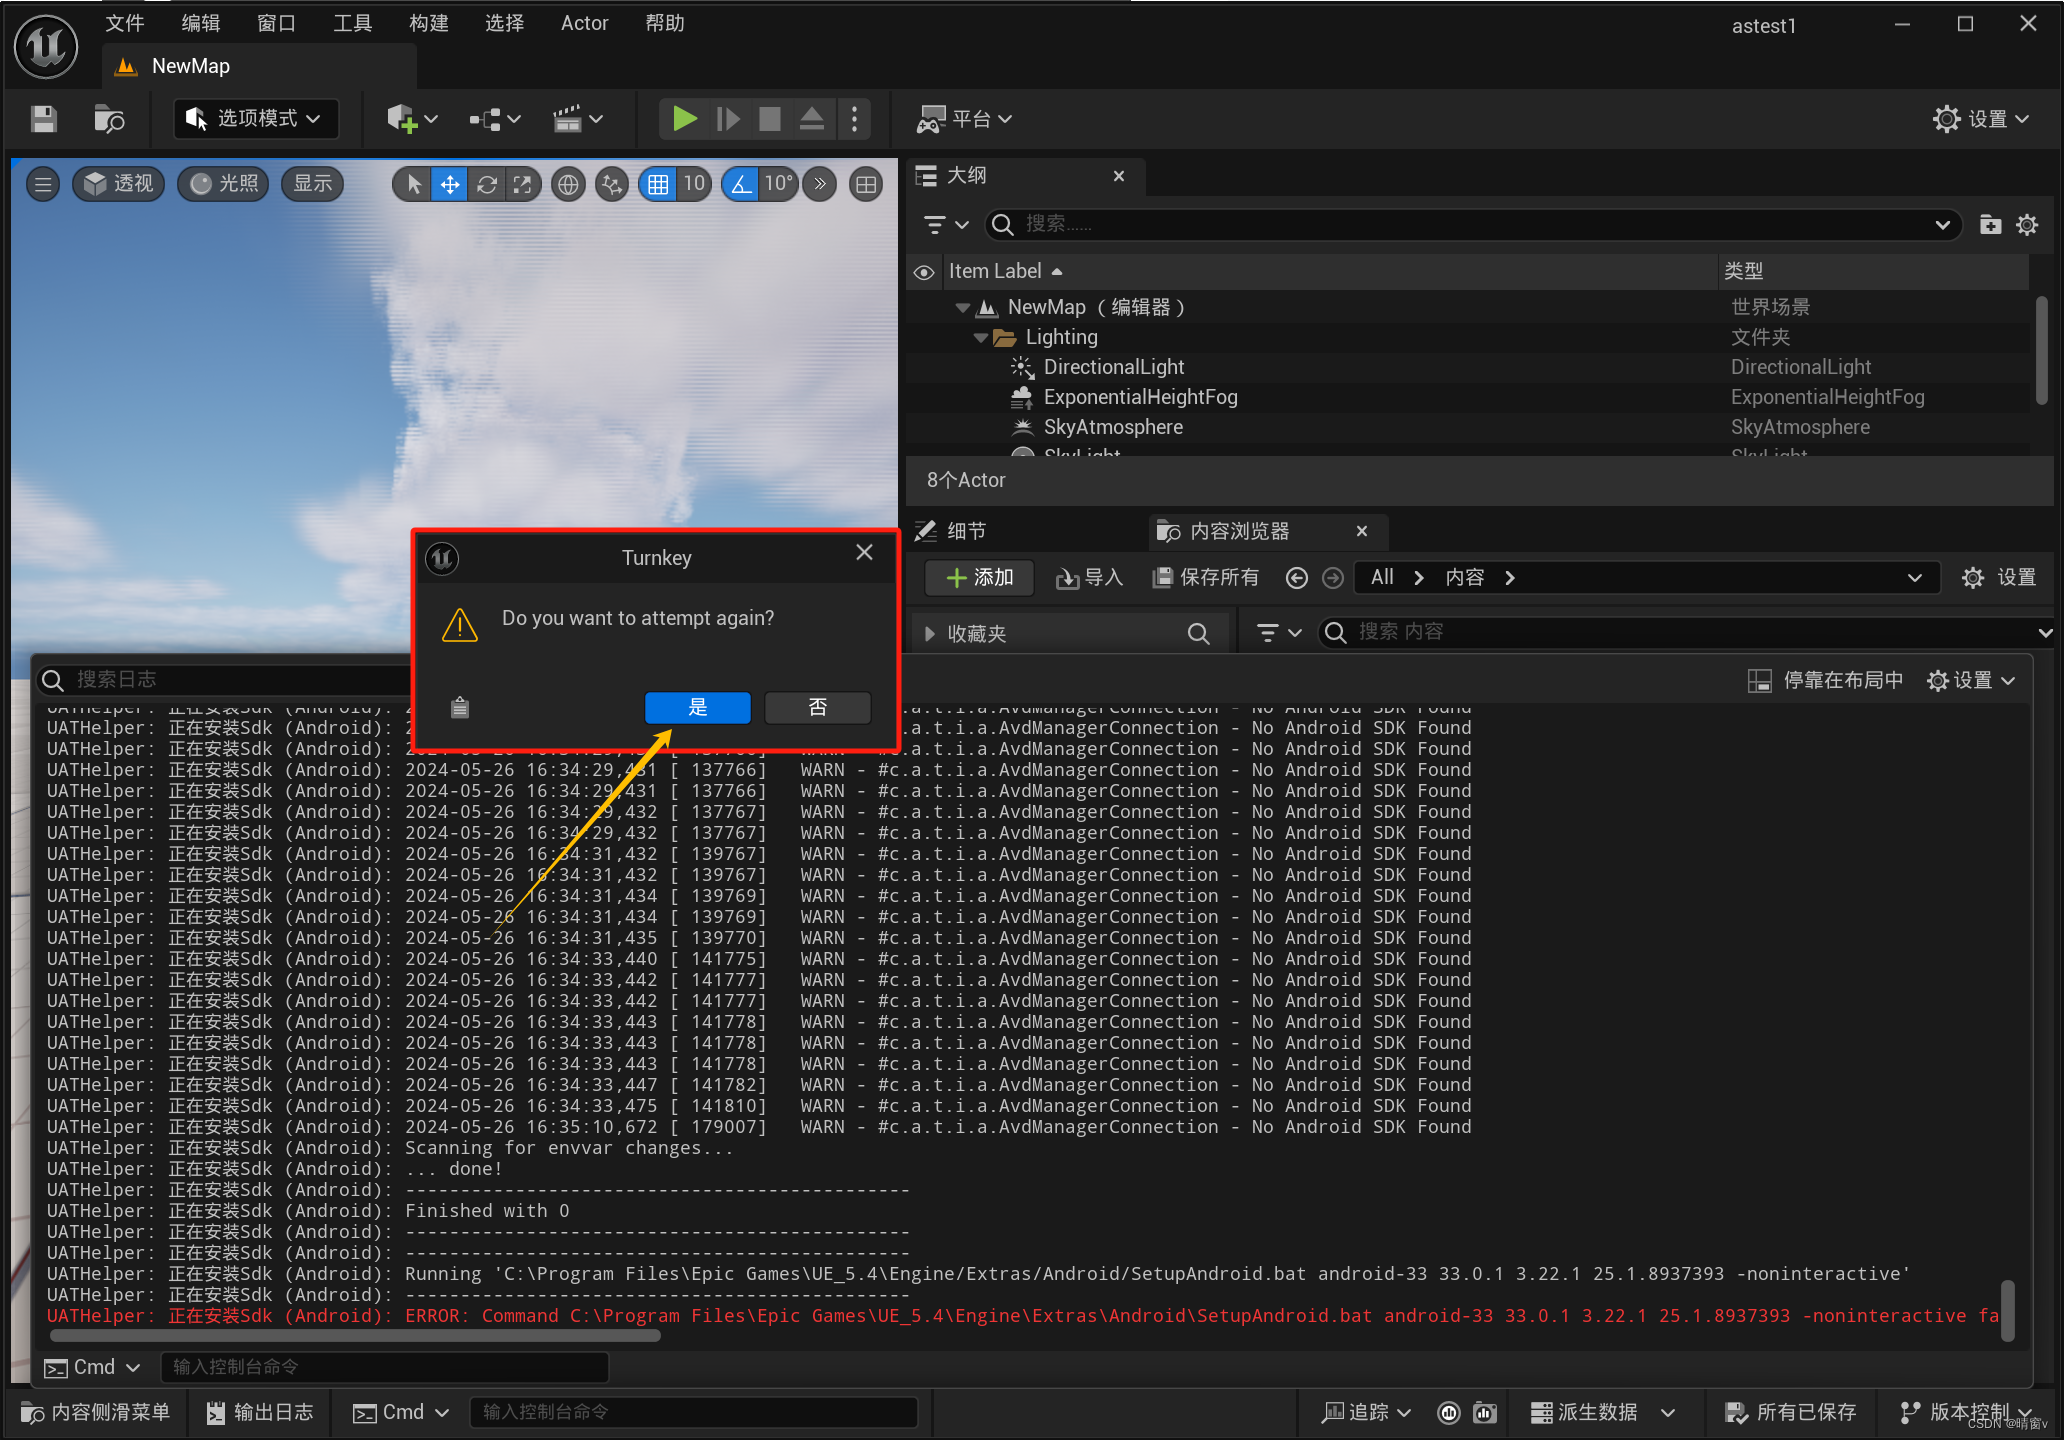
Task: Click 是 in the Turnkey dialog
Action: 697,707
